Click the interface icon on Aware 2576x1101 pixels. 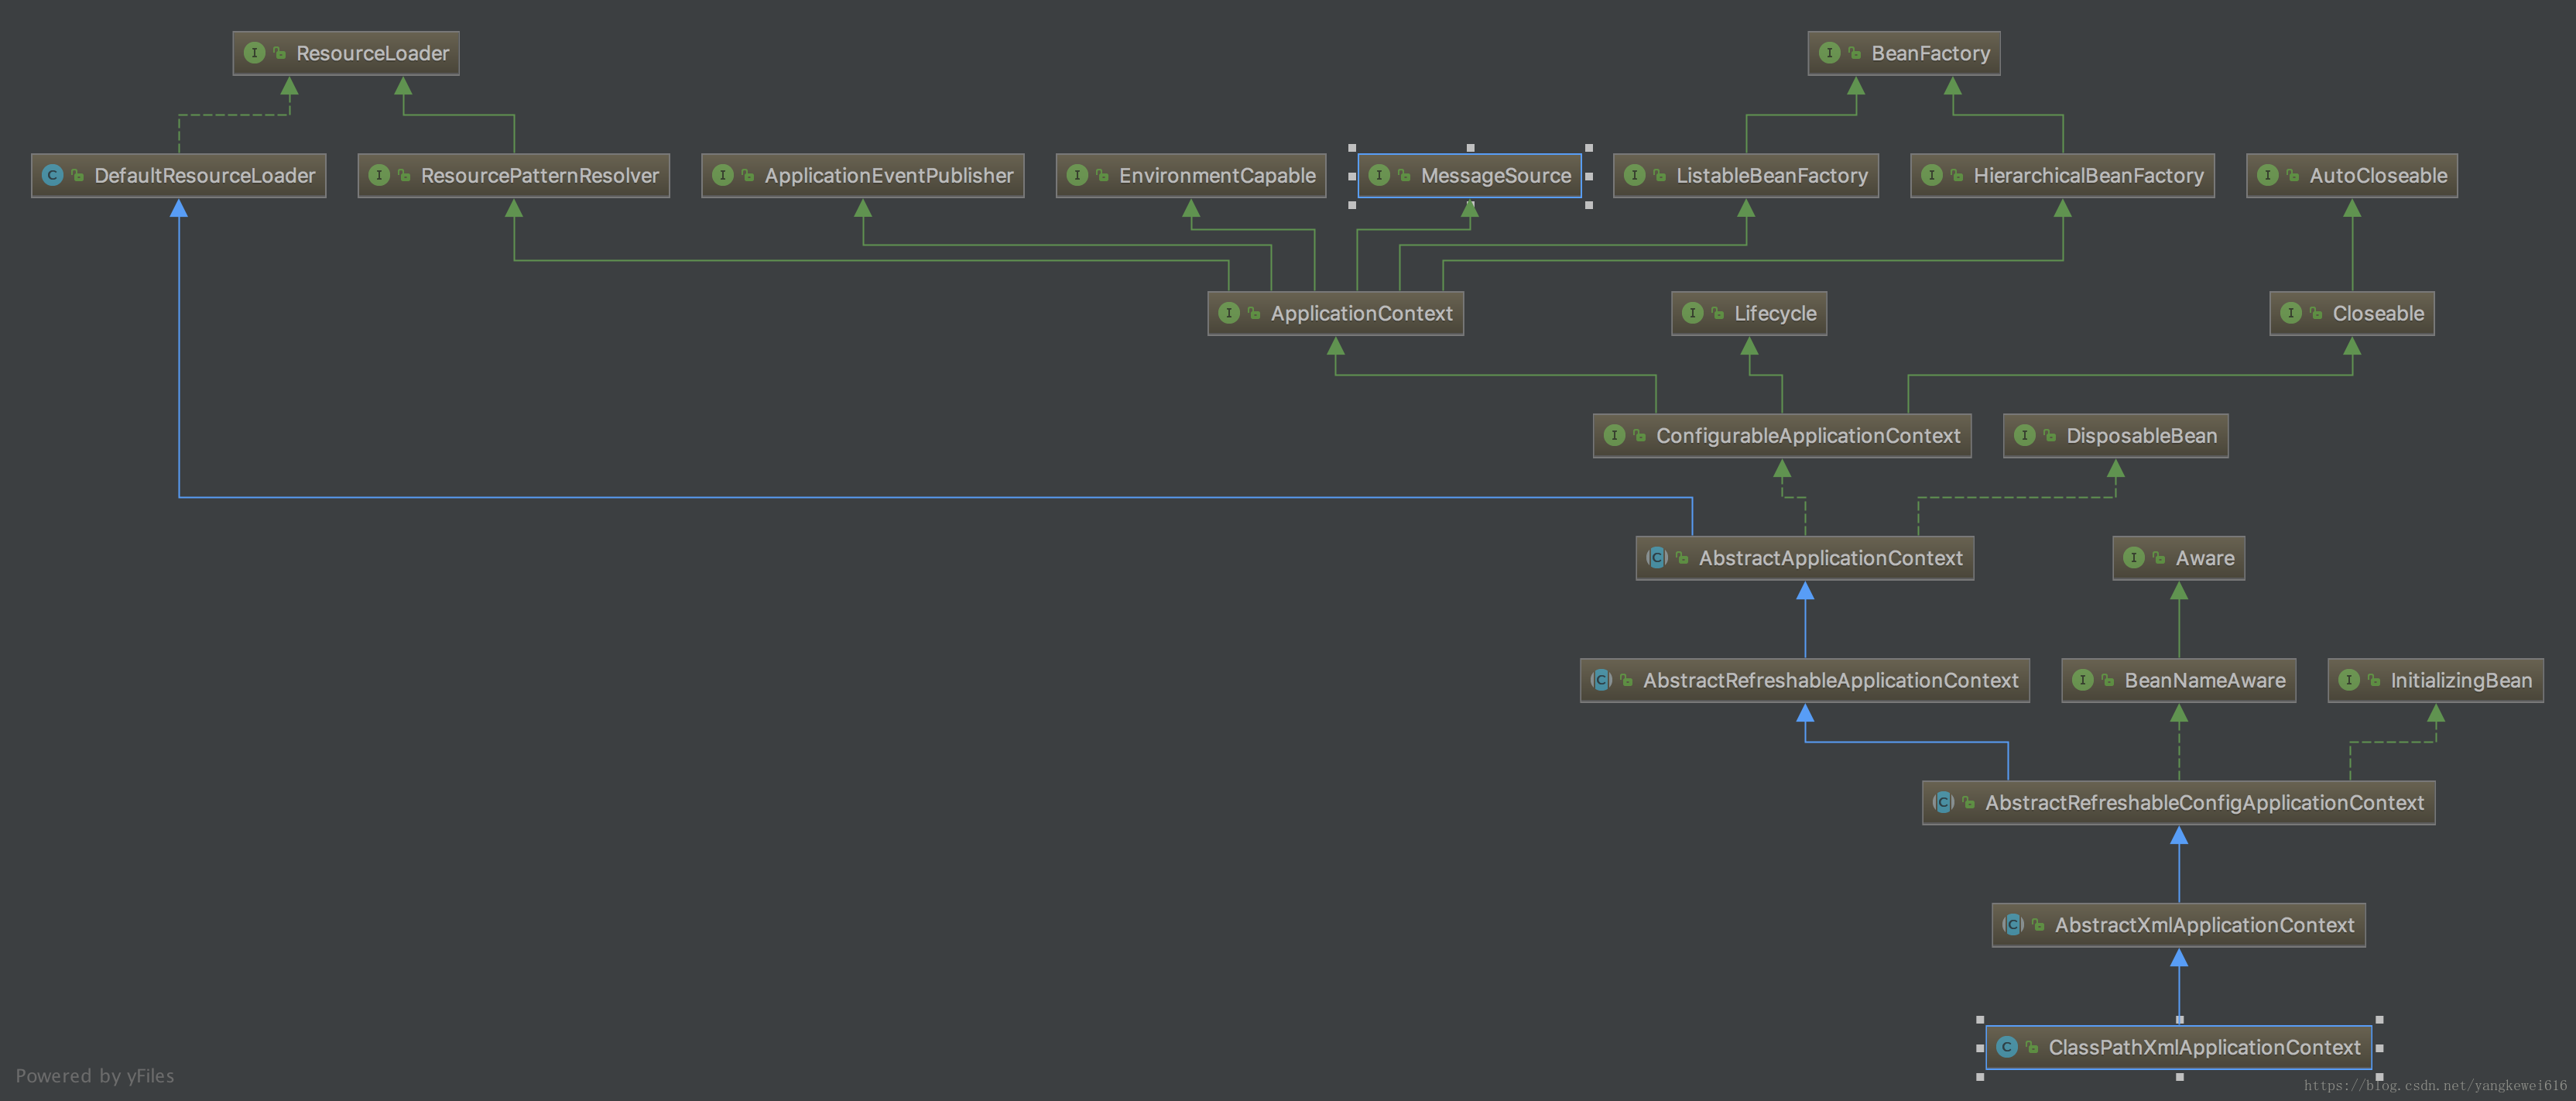click(2134, 557)
